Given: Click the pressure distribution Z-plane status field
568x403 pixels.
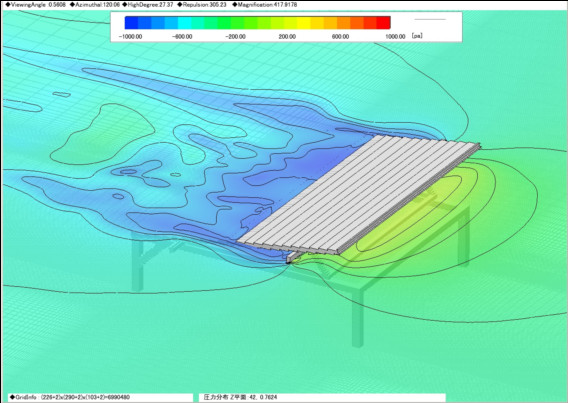Looking at the screenshot, I should click(x=322, y=397).
